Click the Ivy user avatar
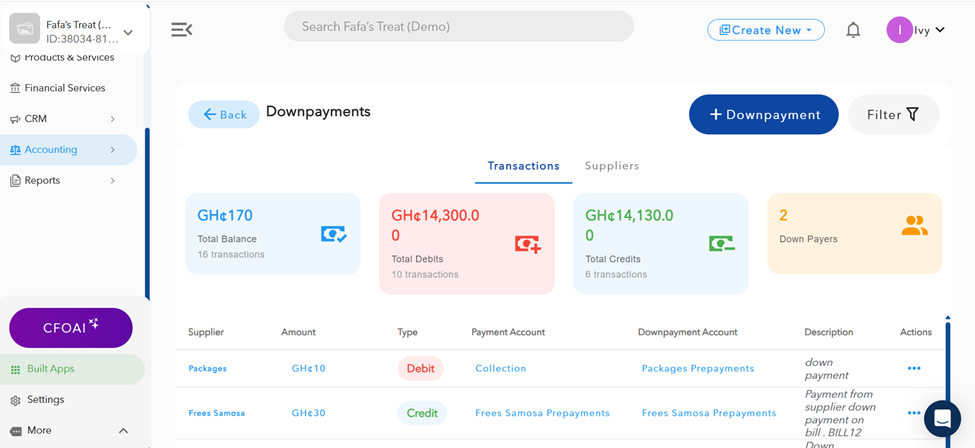Image resolution: width=975 pixels, height=448 pixels. click(x=899, y=30)
